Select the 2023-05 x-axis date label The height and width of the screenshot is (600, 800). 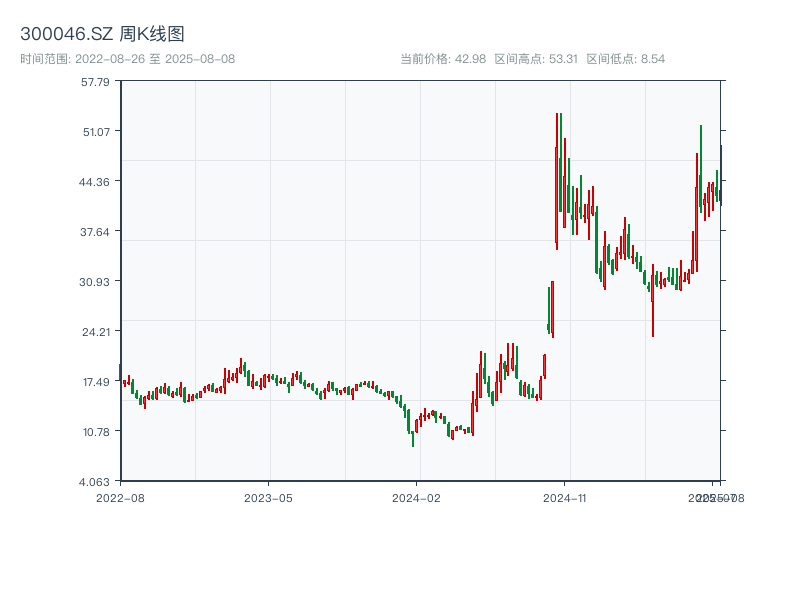(268, 497)
